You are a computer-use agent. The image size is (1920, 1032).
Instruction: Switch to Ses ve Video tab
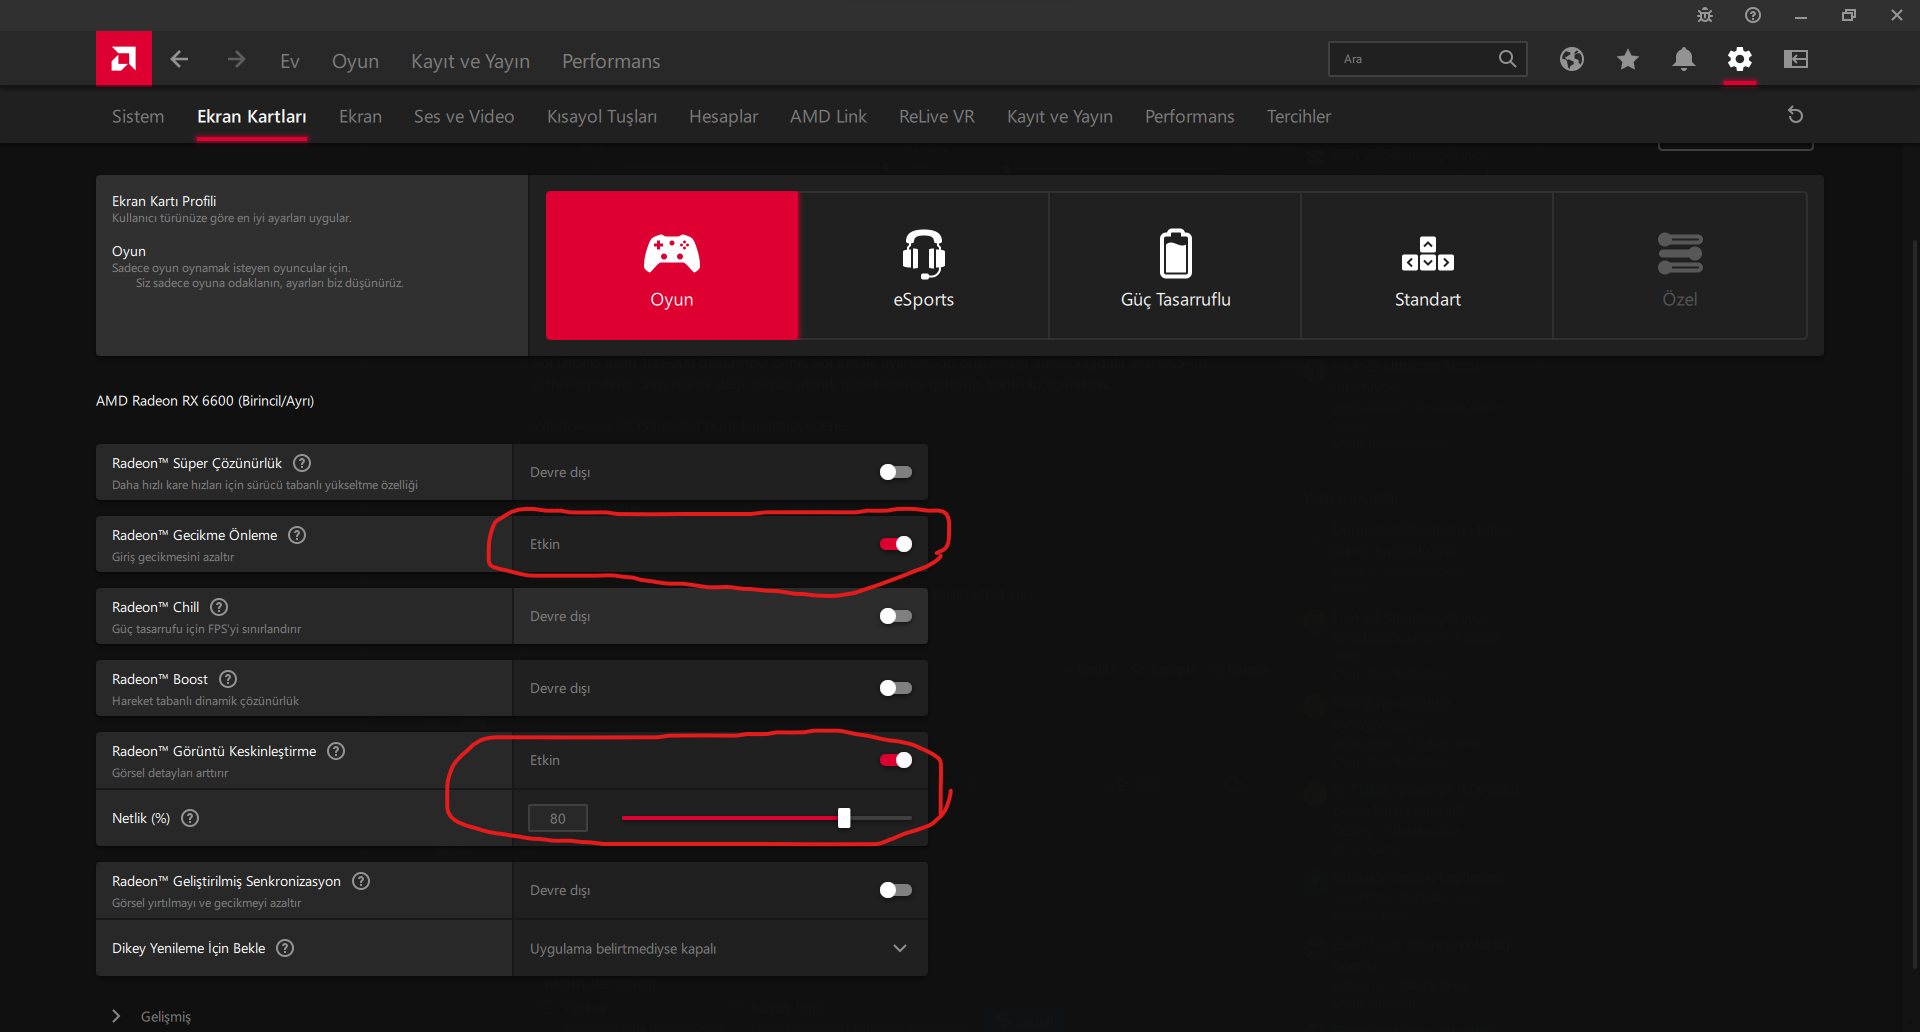464,116
